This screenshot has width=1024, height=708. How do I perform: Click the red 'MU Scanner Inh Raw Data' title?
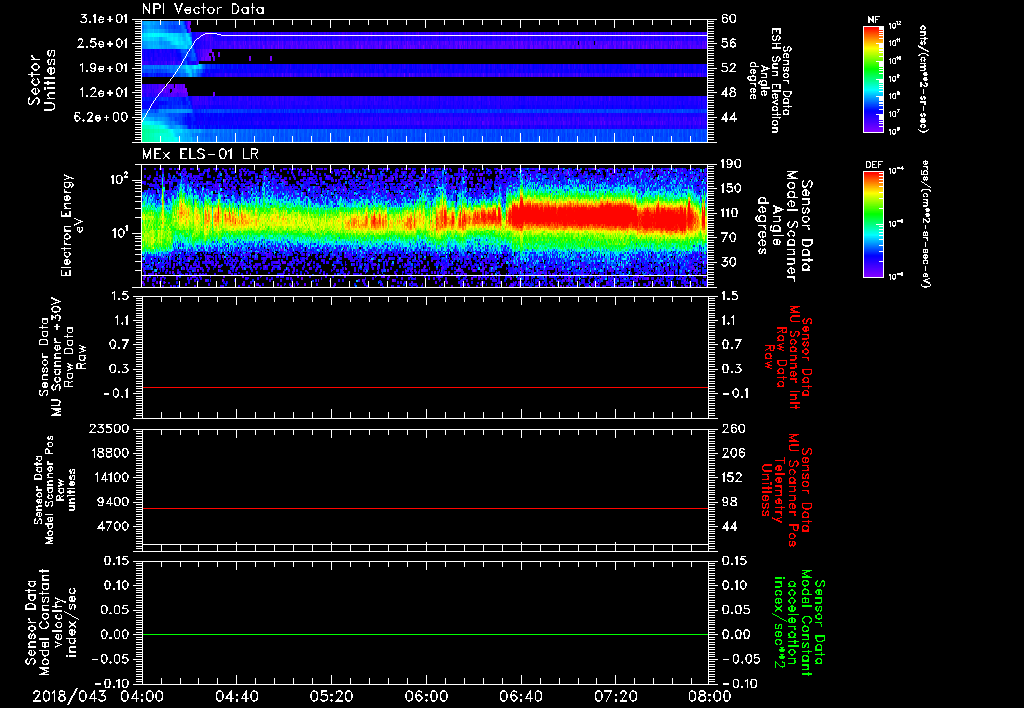pos(788,358)
